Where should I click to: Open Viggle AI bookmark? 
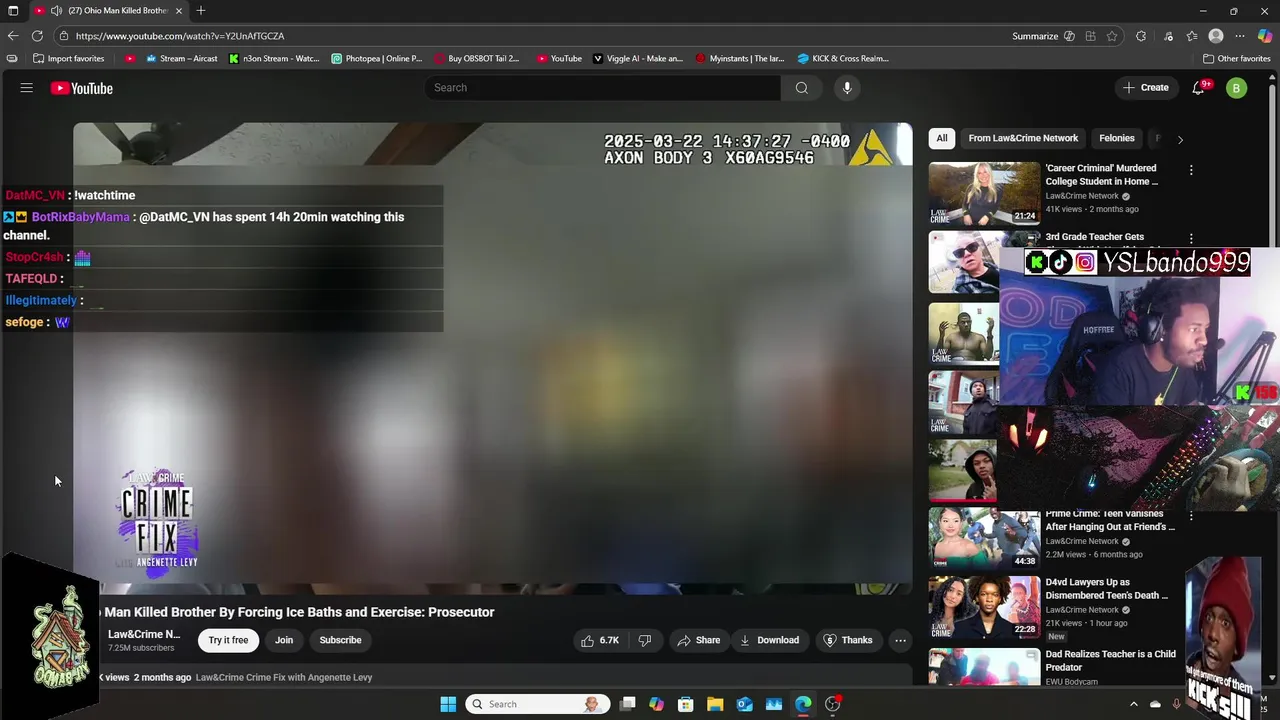[x=637, y=58]
